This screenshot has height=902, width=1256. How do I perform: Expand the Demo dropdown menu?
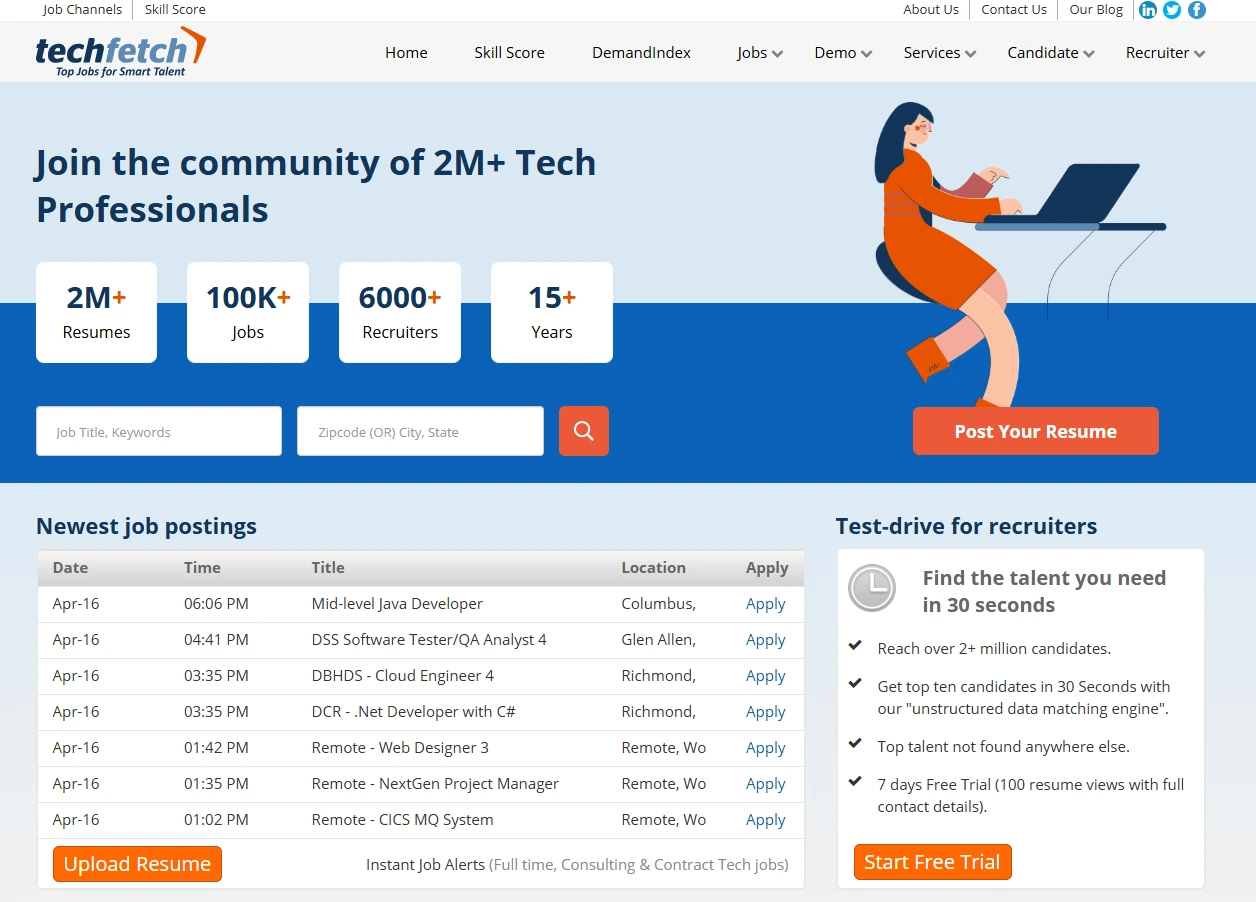coord(843,53)
